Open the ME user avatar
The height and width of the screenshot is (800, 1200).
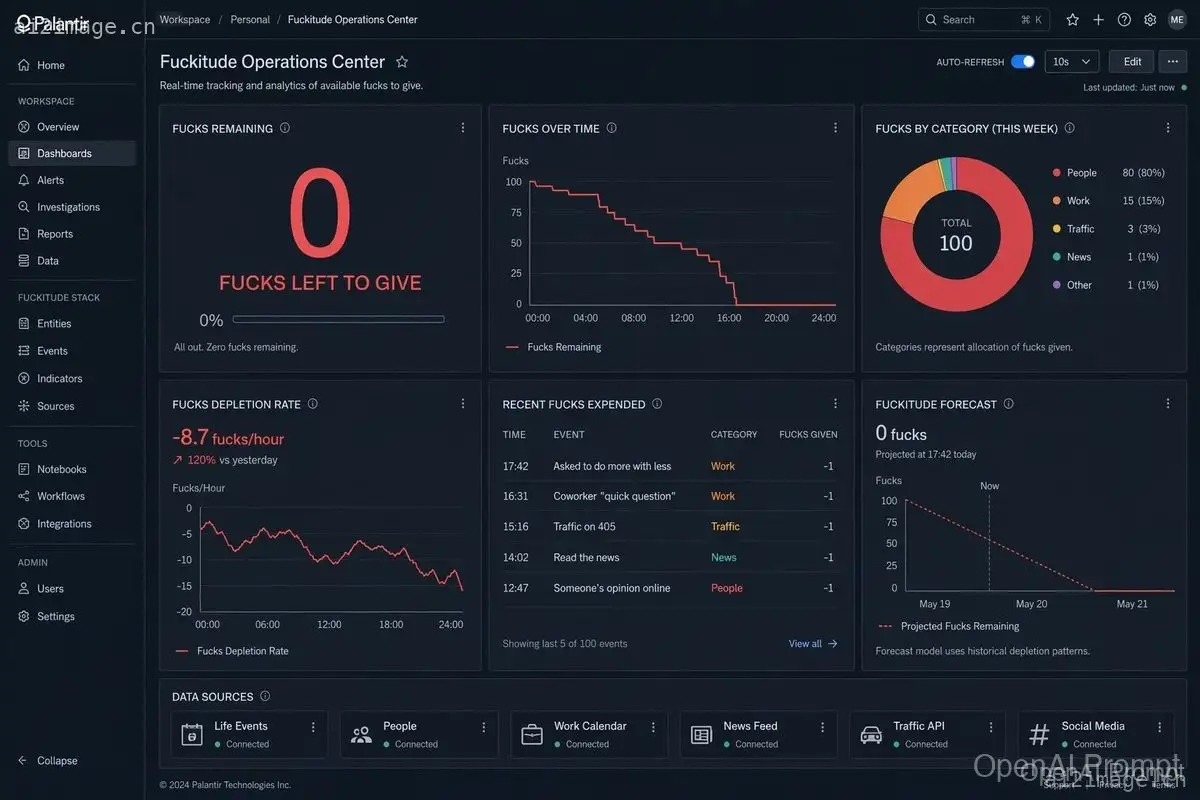coord(1177,19)
